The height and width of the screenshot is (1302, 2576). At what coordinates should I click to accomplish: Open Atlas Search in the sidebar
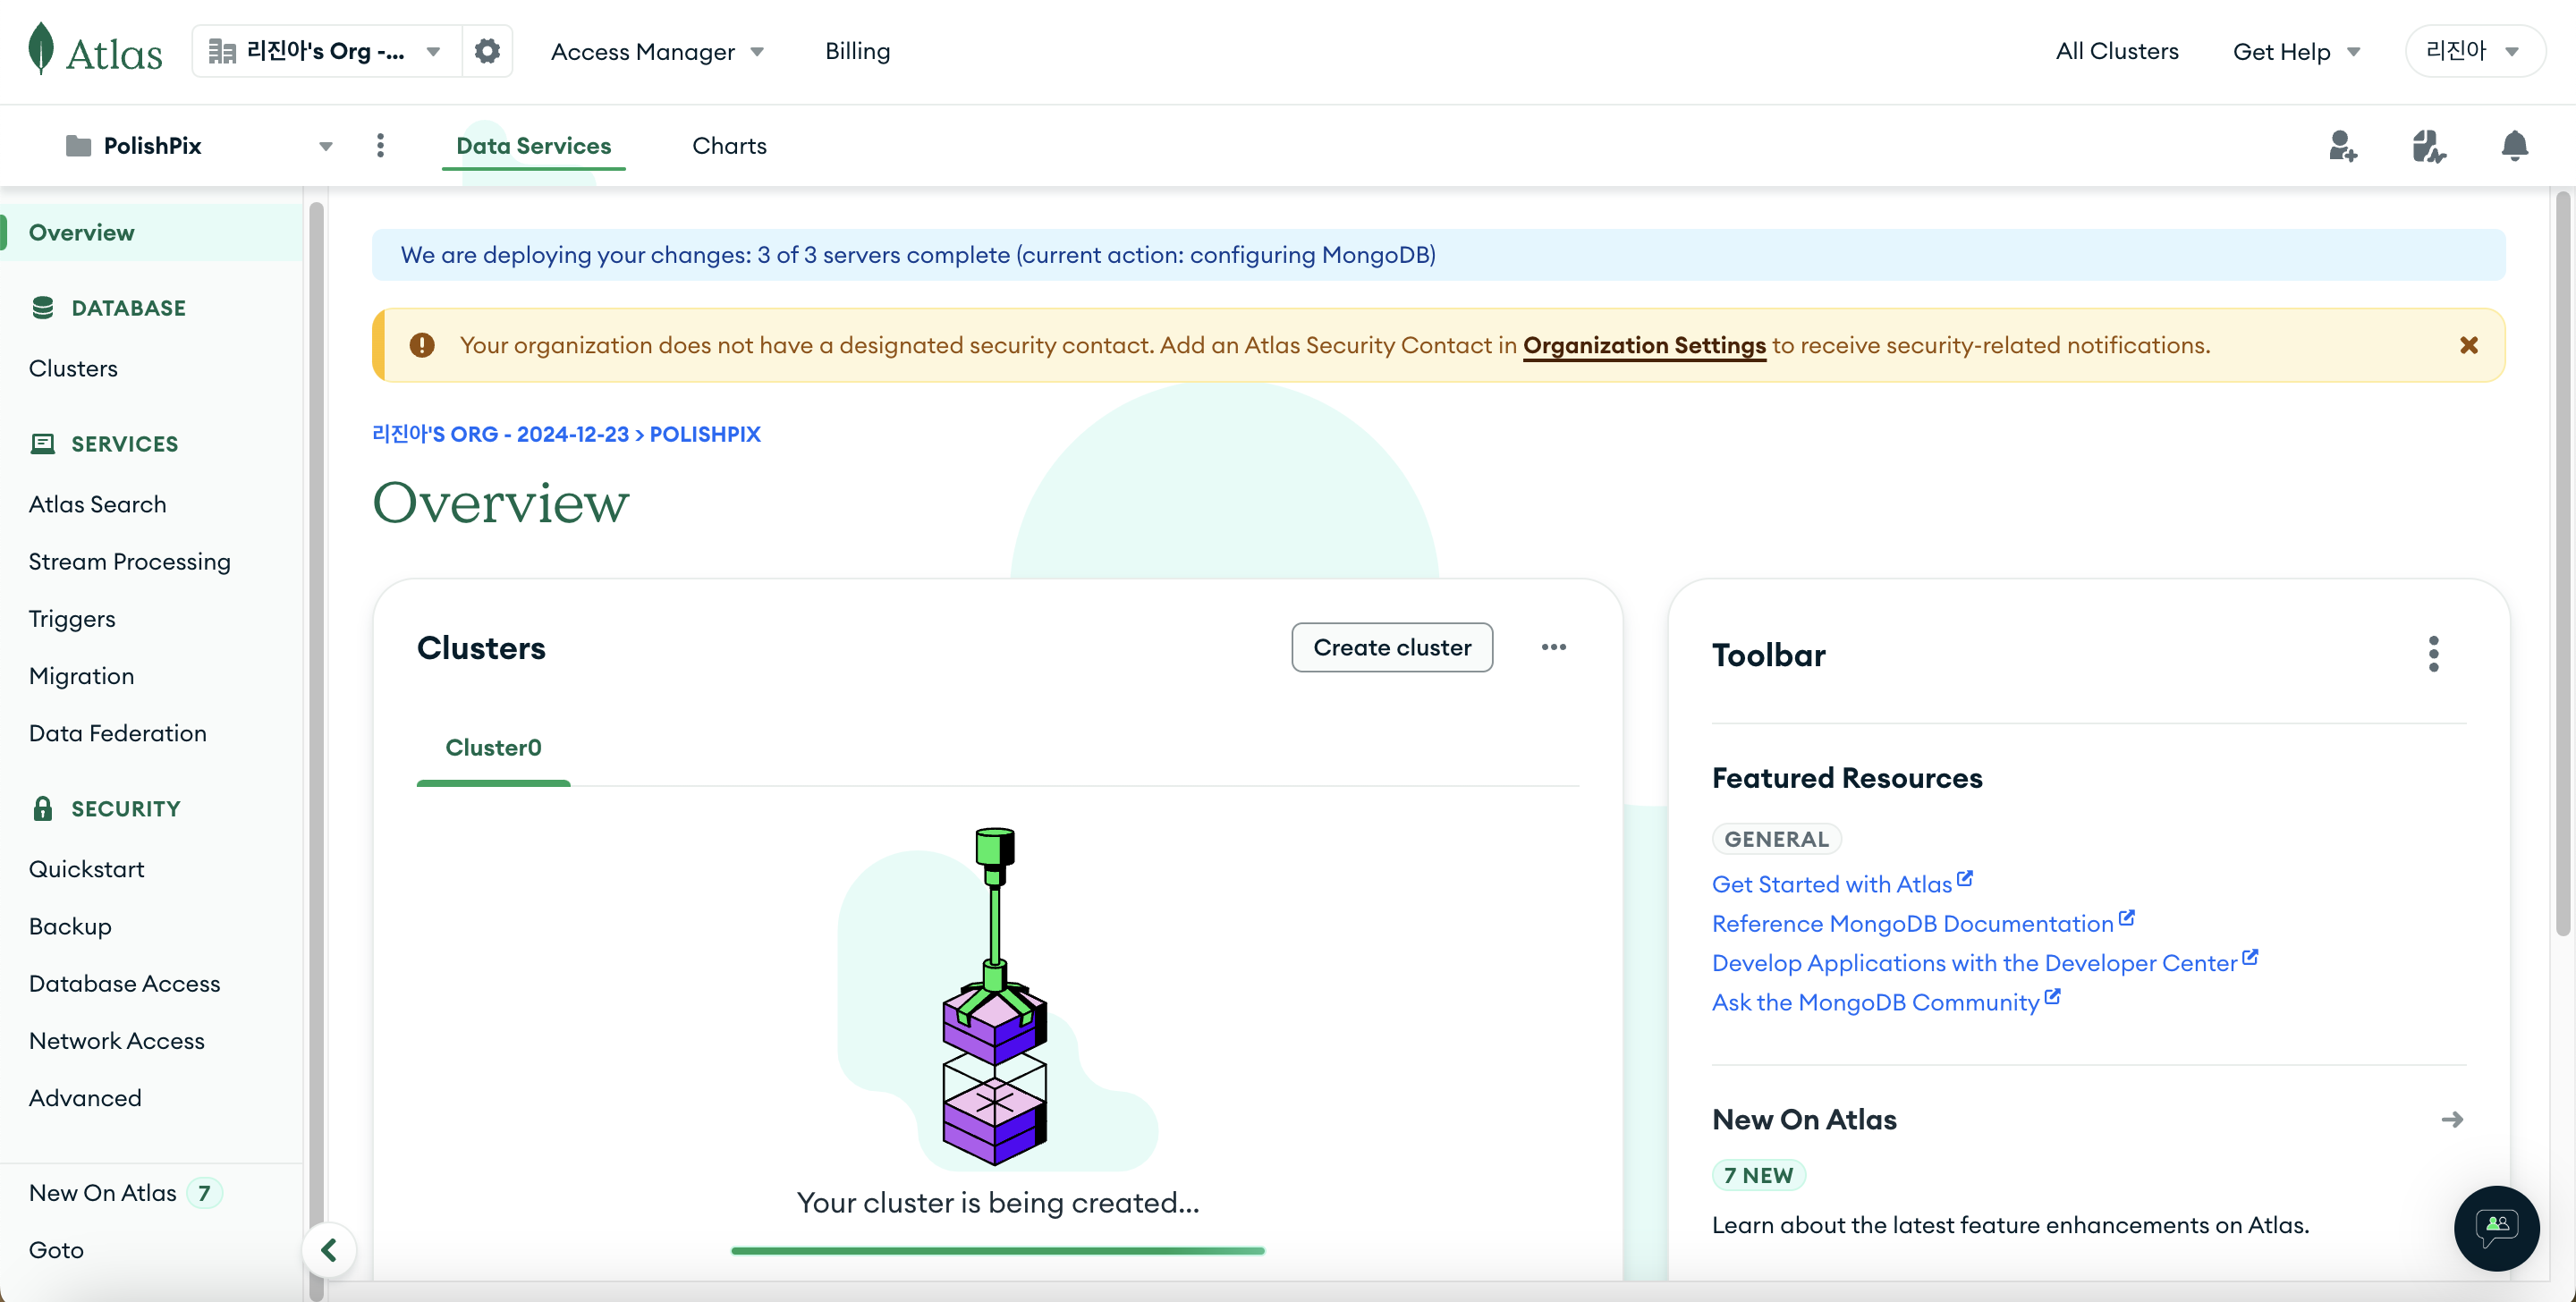pyautogui.click(x=97, y=504)
